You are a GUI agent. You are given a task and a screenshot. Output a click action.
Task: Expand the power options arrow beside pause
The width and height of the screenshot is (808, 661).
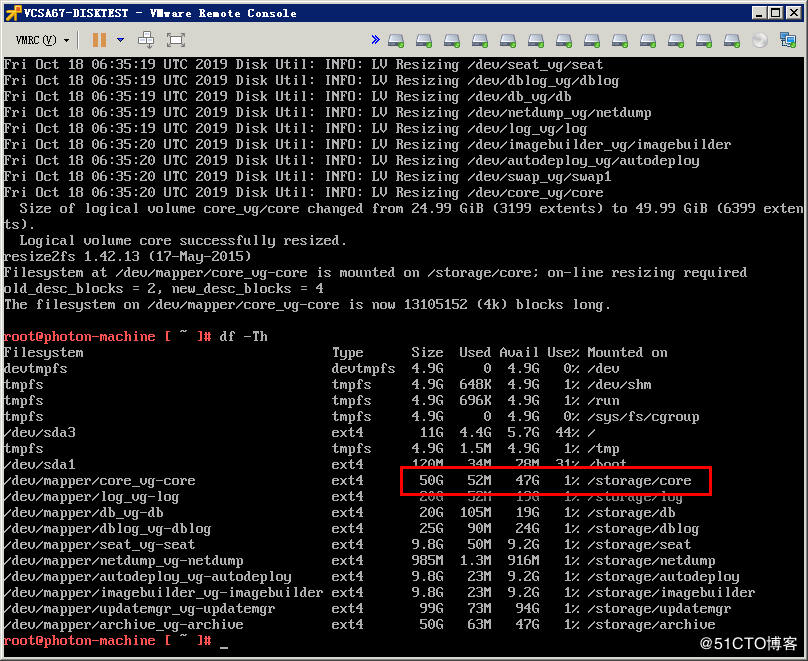pos(121,40)
